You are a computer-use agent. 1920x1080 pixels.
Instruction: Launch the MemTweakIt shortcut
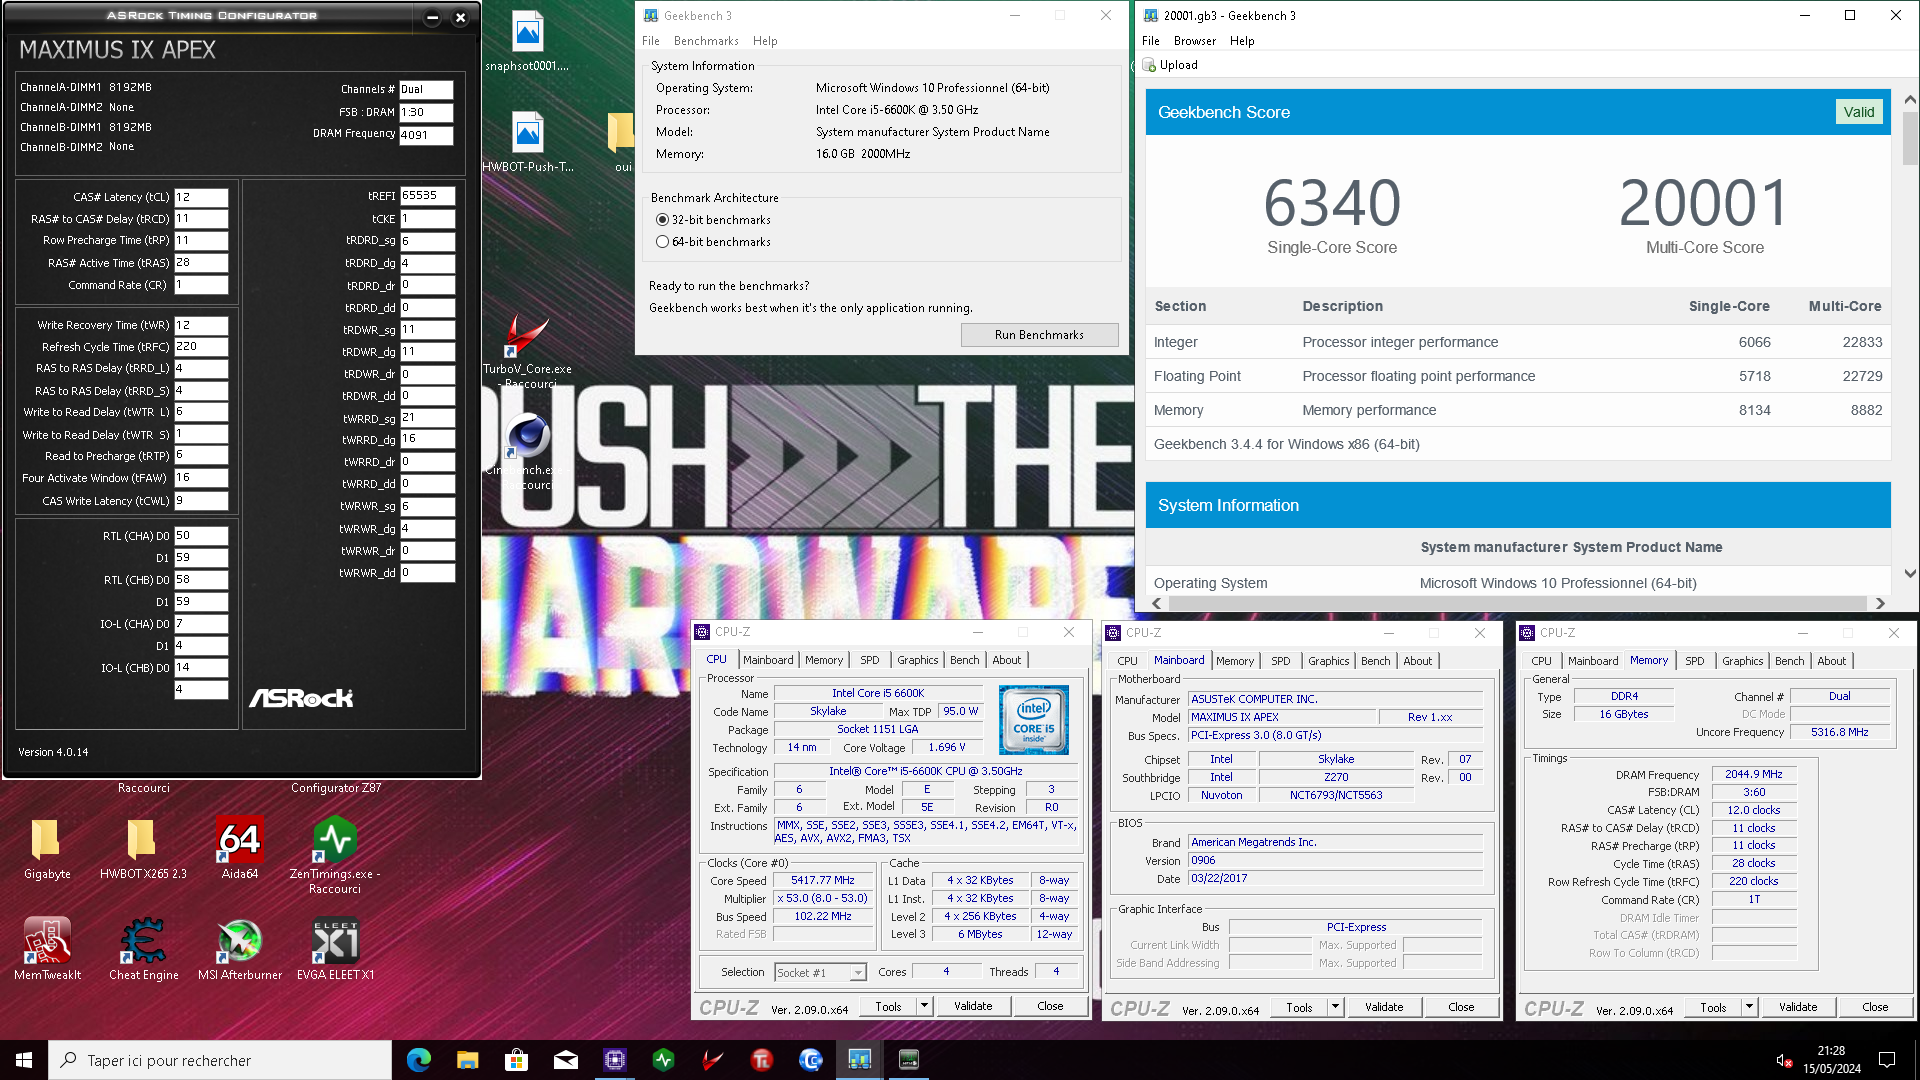point(47,949)
